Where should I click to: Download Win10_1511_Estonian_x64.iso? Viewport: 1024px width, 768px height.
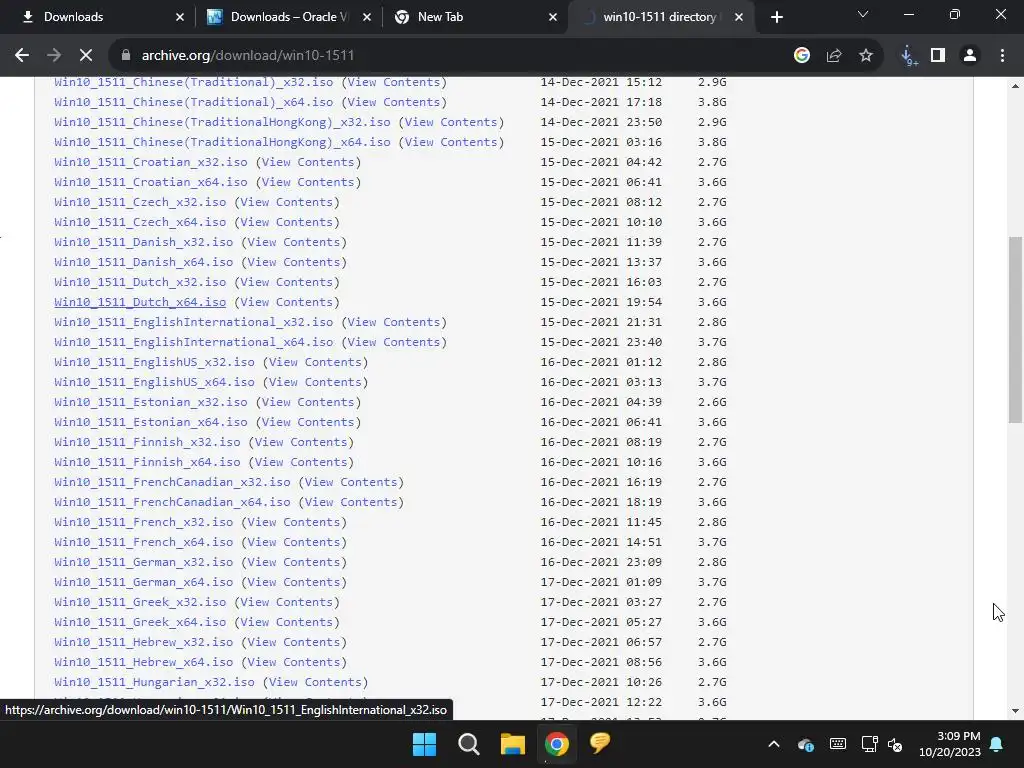pyautogui.click(x=151, y=422)
